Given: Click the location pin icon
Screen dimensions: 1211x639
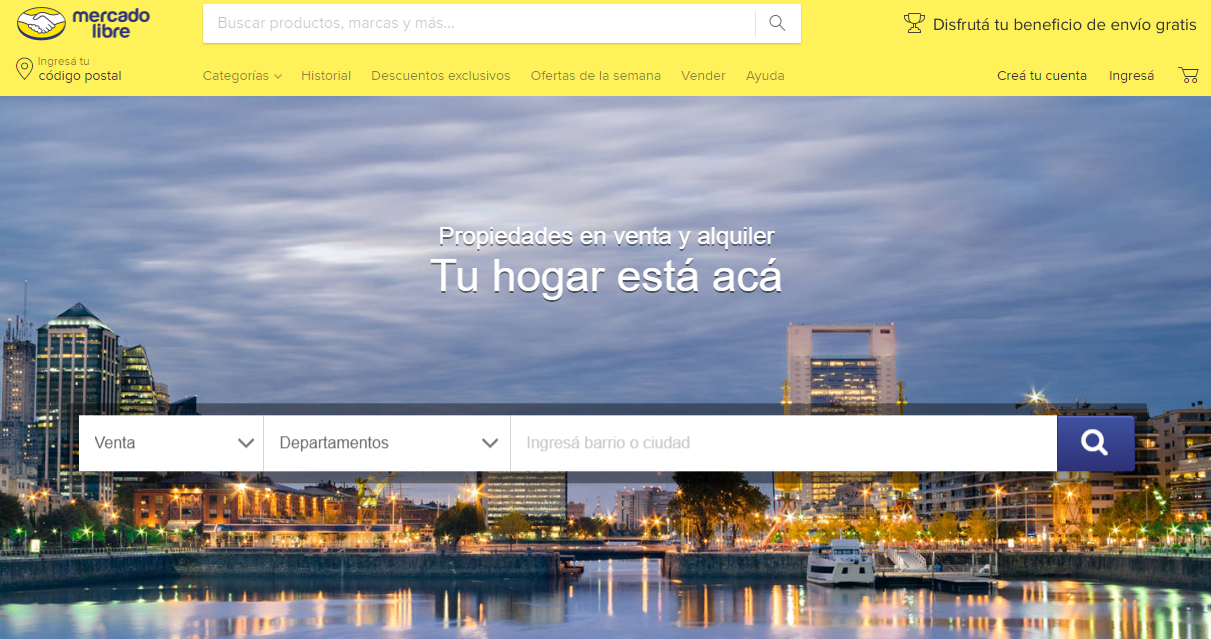Looking at the screenshot, I should 25,69.
